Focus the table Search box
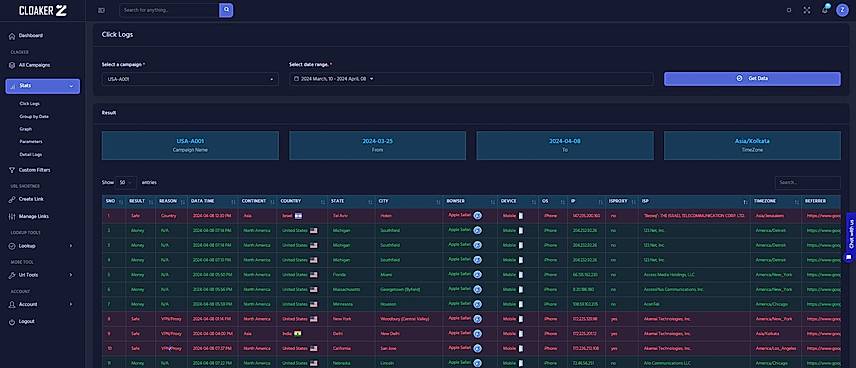The image size is (856, 368). point(808,183)
